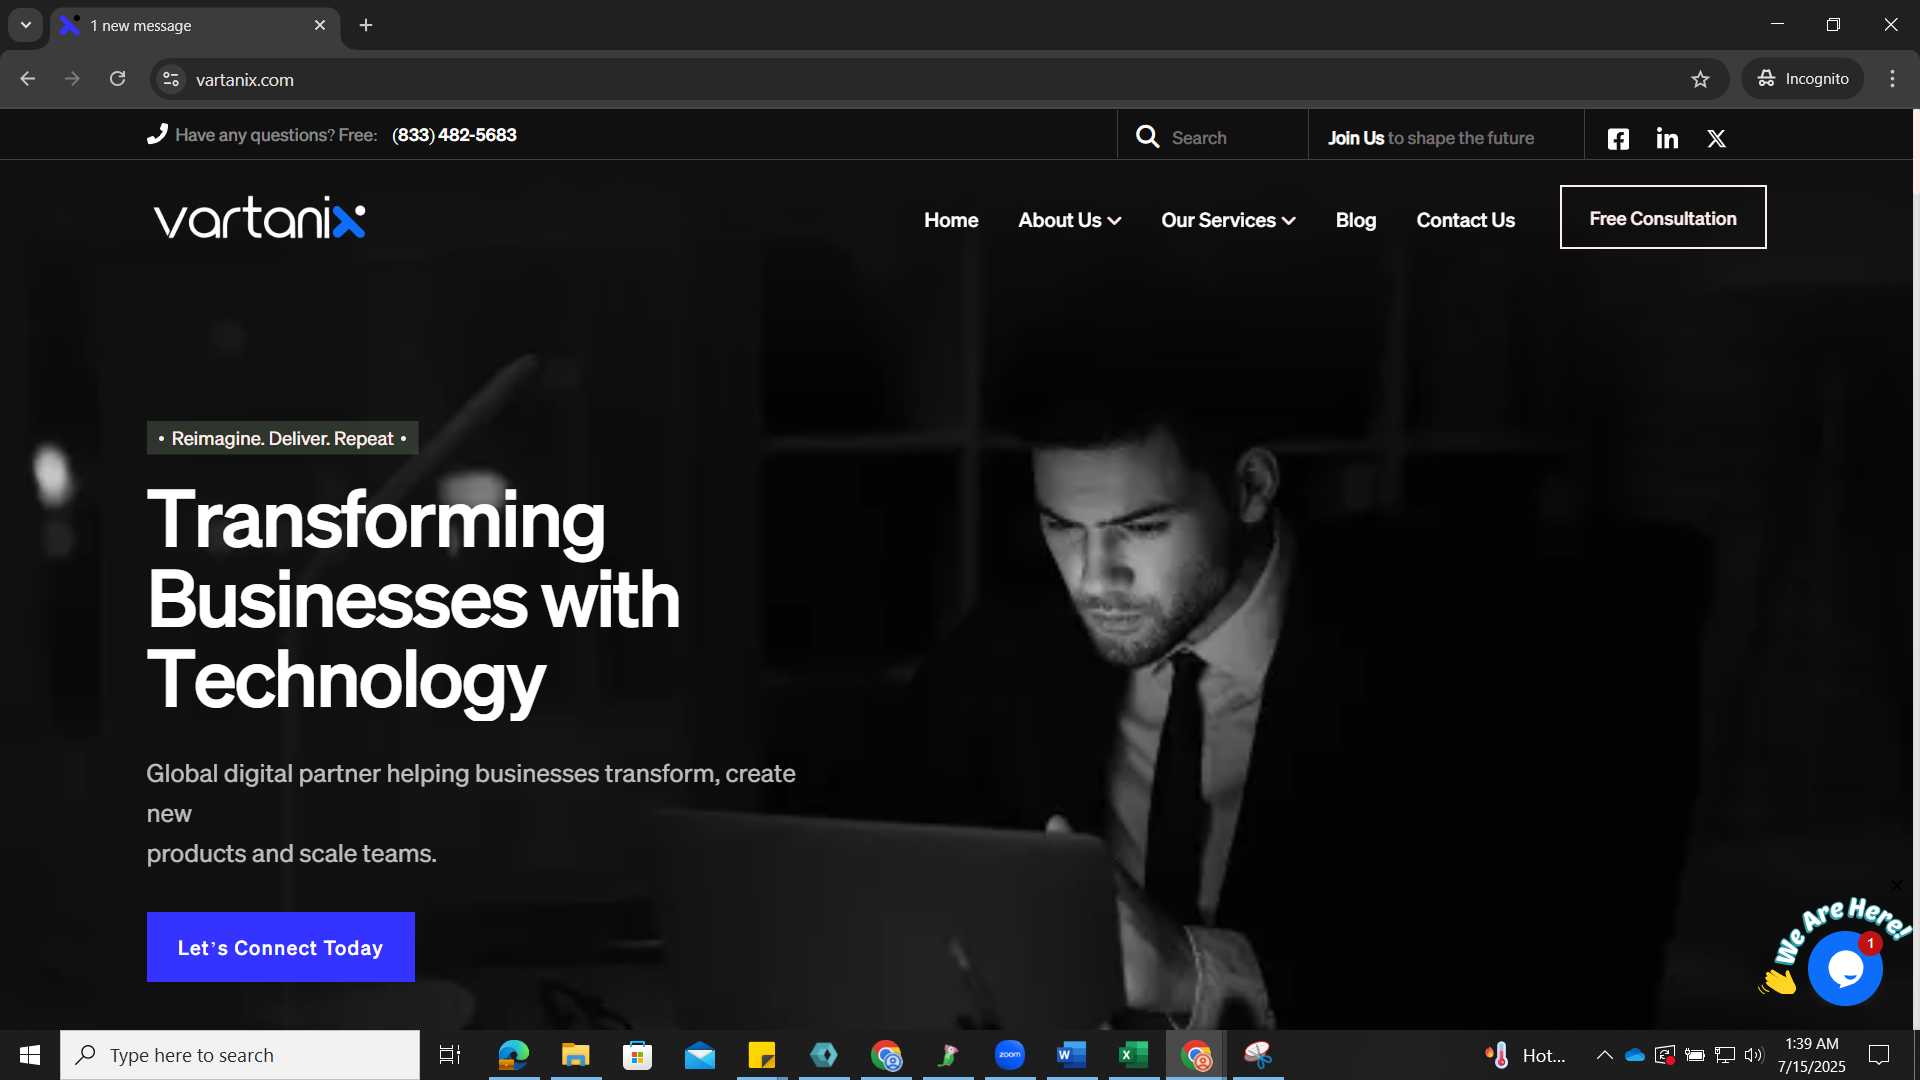The height and width of the screenshot is (1080, 1920).
Task: Click 'Join Us to shape the future' link
Action: coord(1431,138)
